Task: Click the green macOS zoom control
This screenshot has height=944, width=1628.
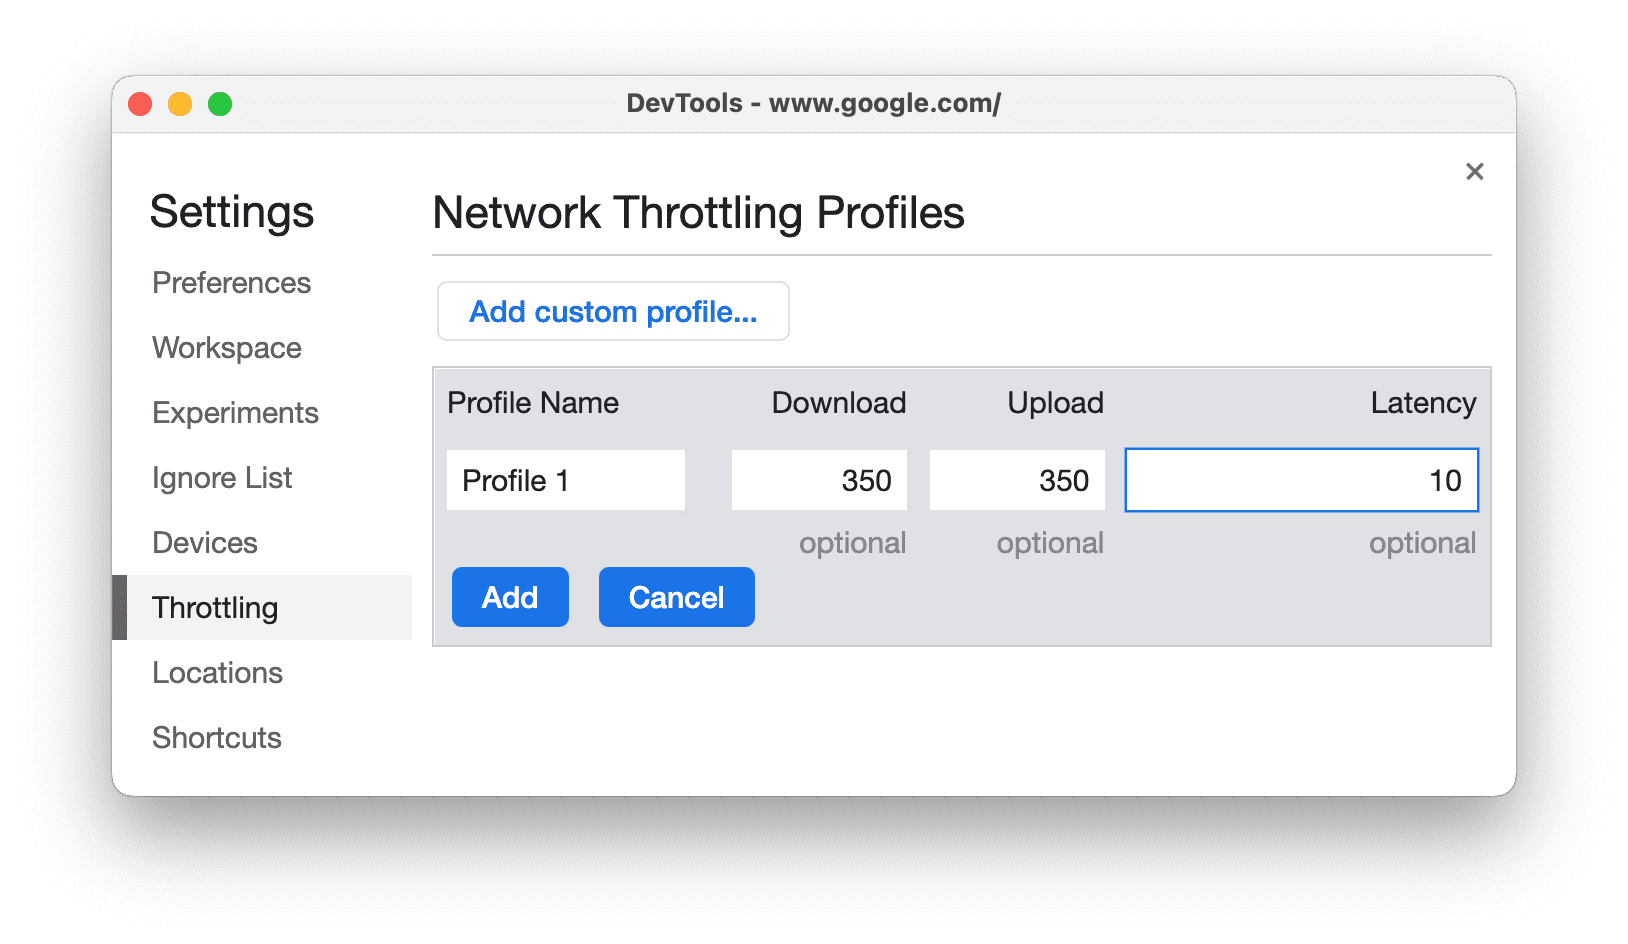Action: tap(220, 103)
